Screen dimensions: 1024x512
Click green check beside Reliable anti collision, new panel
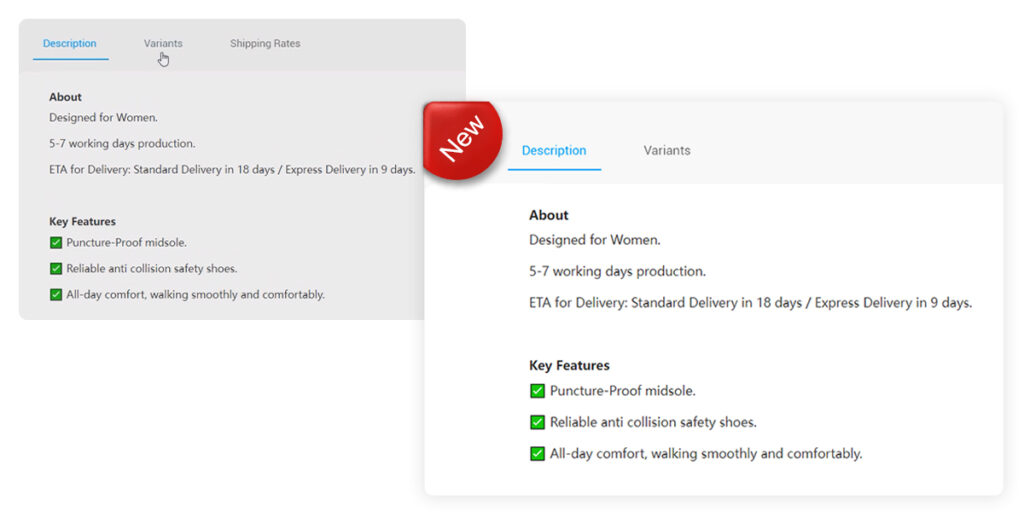pyautogui.click(x=537, y=423)
